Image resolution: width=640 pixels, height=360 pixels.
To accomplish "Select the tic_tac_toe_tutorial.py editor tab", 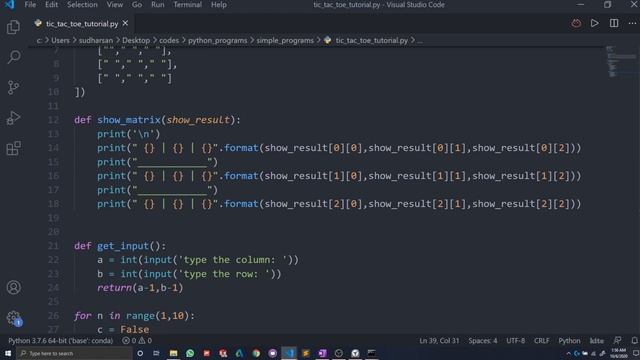I will click(x=82, y=24).
